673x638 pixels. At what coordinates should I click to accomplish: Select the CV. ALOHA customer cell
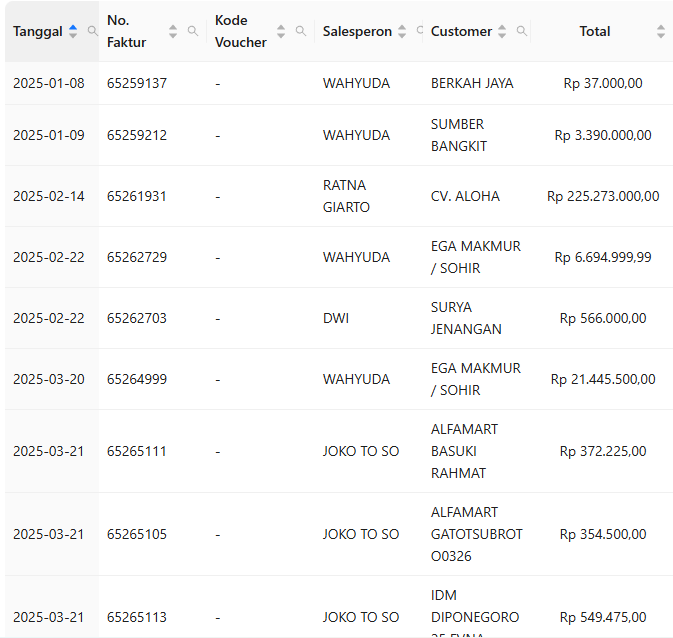click(x=465, y=197)
